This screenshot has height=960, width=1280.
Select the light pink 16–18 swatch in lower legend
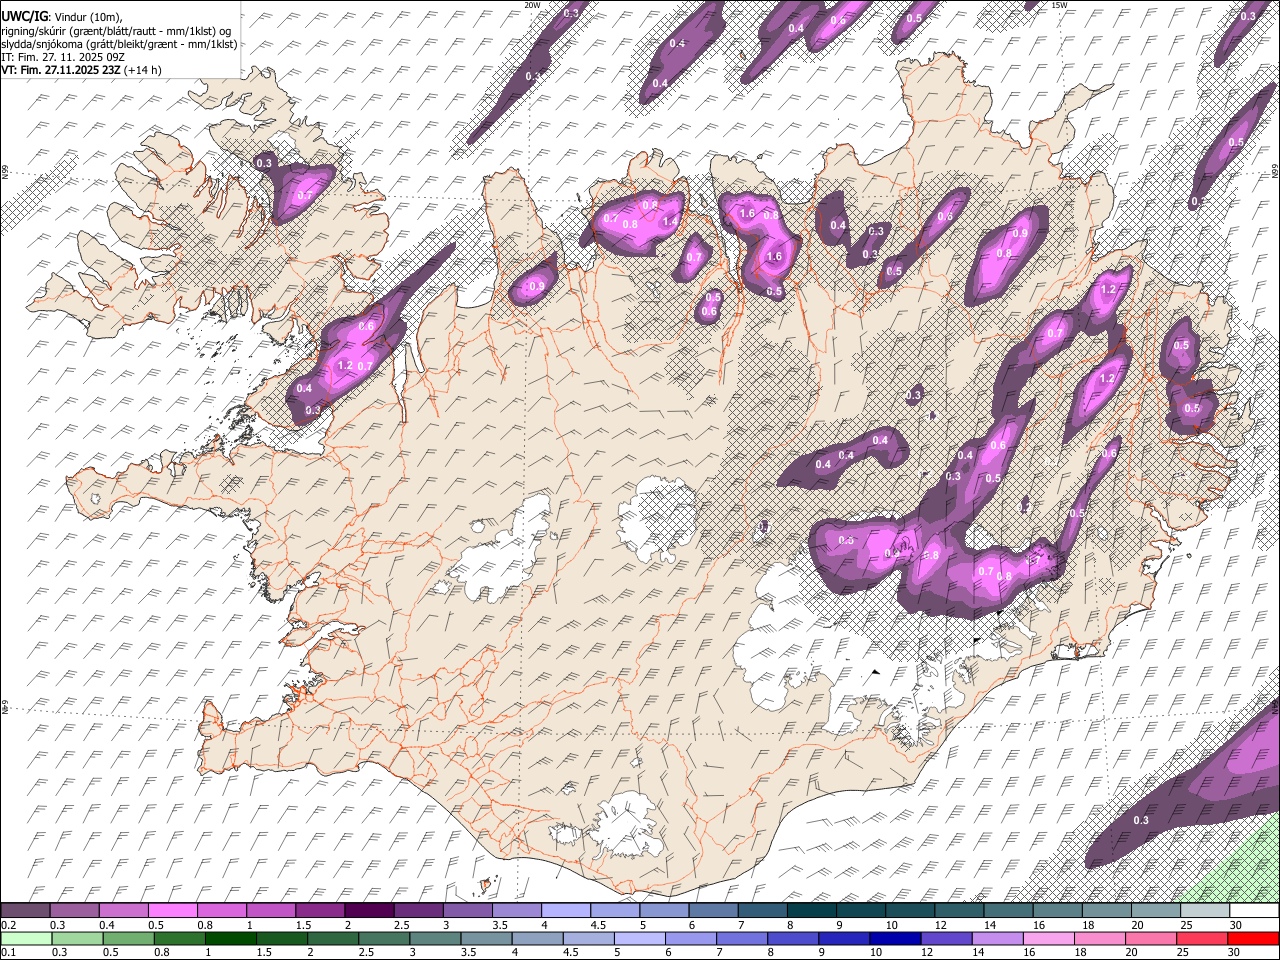pos(1048,939)
